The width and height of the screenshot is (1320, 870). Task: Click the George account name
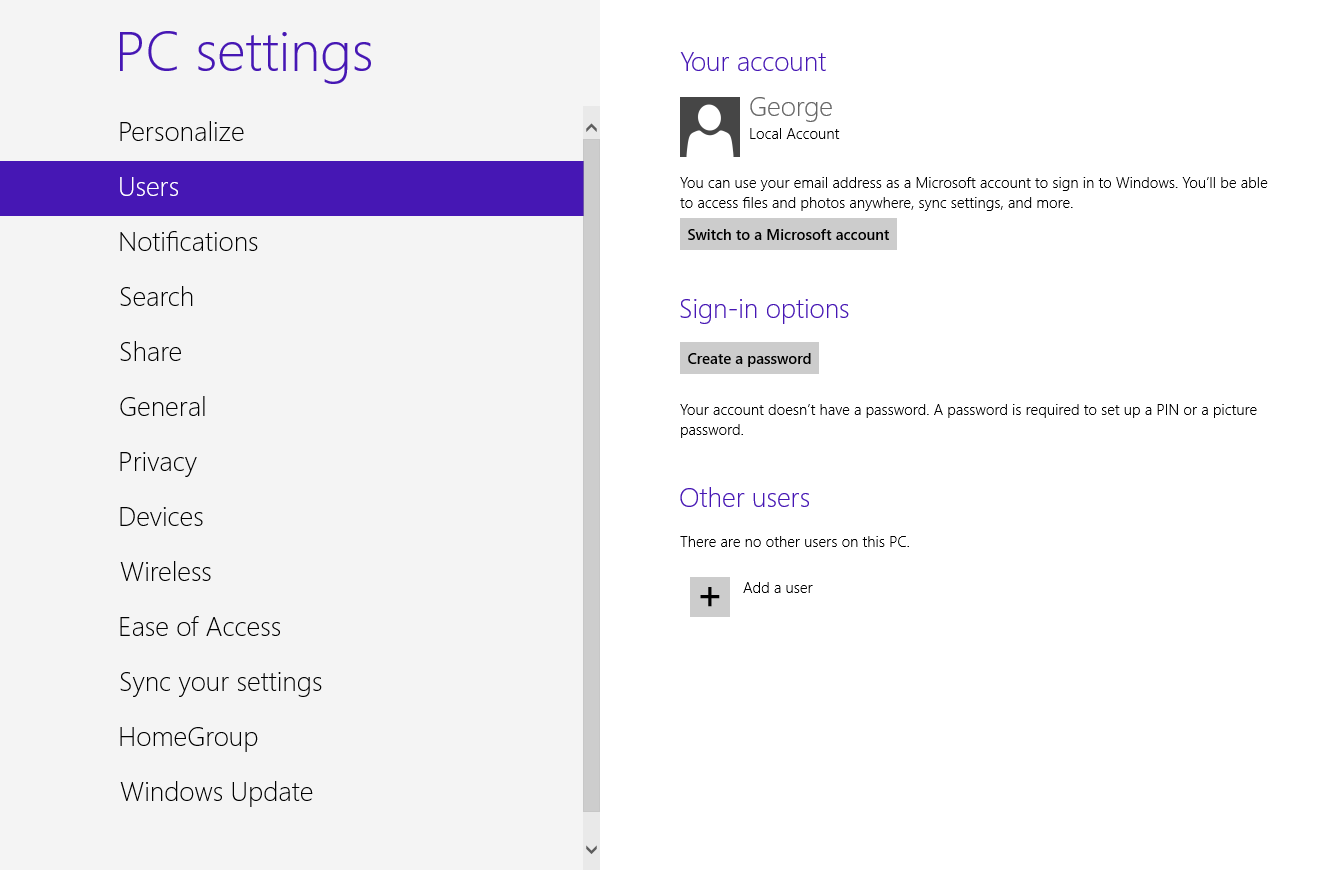point(791,107)
